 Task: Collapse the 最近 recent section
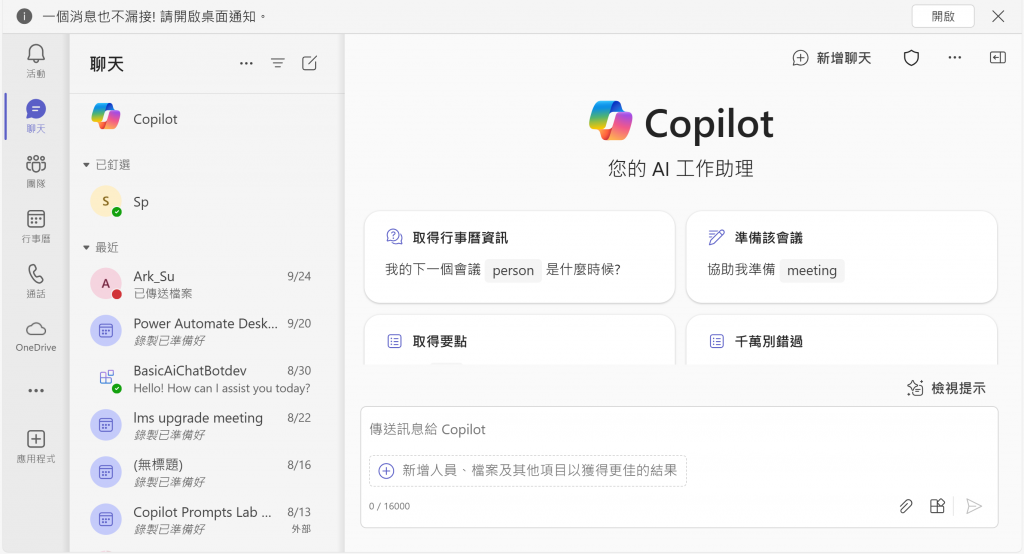coord(86,248)
